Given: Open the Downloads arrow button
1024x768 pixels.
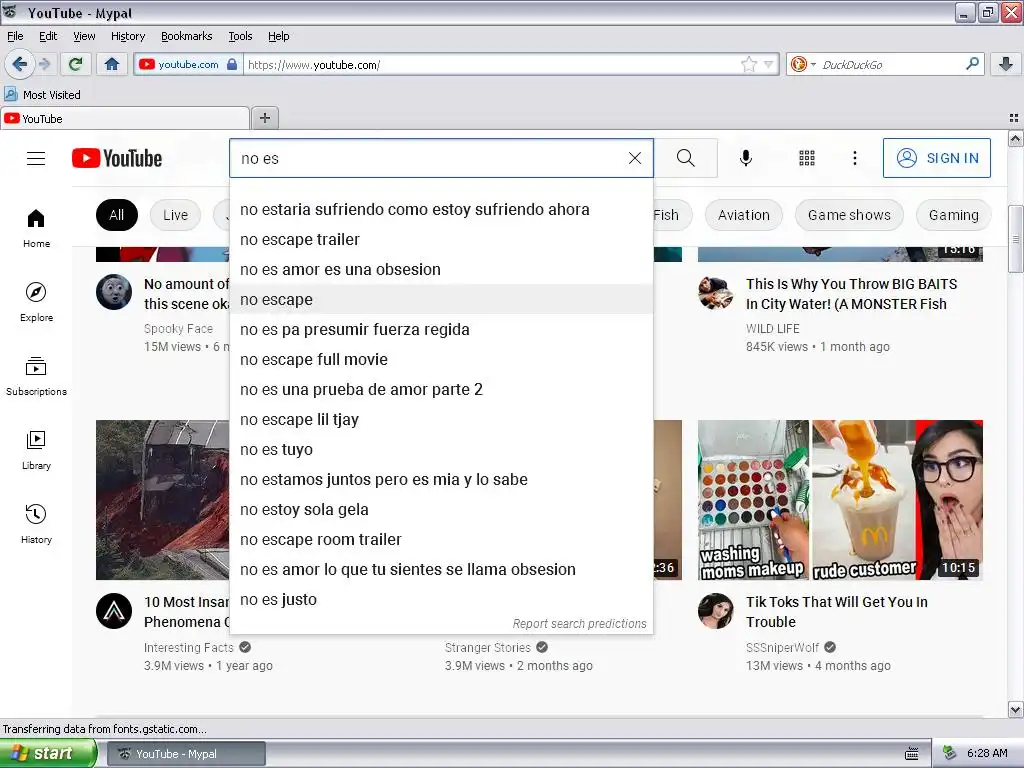Looking at the screenshot, I should (x=1006, y=64).
